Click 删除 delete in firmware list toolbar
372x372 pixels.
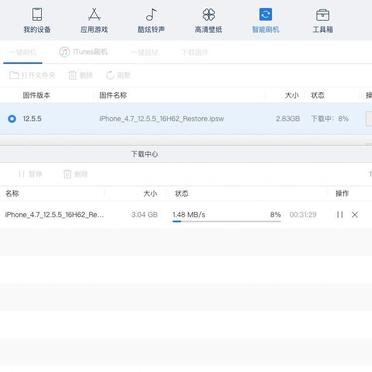point(80,75)
